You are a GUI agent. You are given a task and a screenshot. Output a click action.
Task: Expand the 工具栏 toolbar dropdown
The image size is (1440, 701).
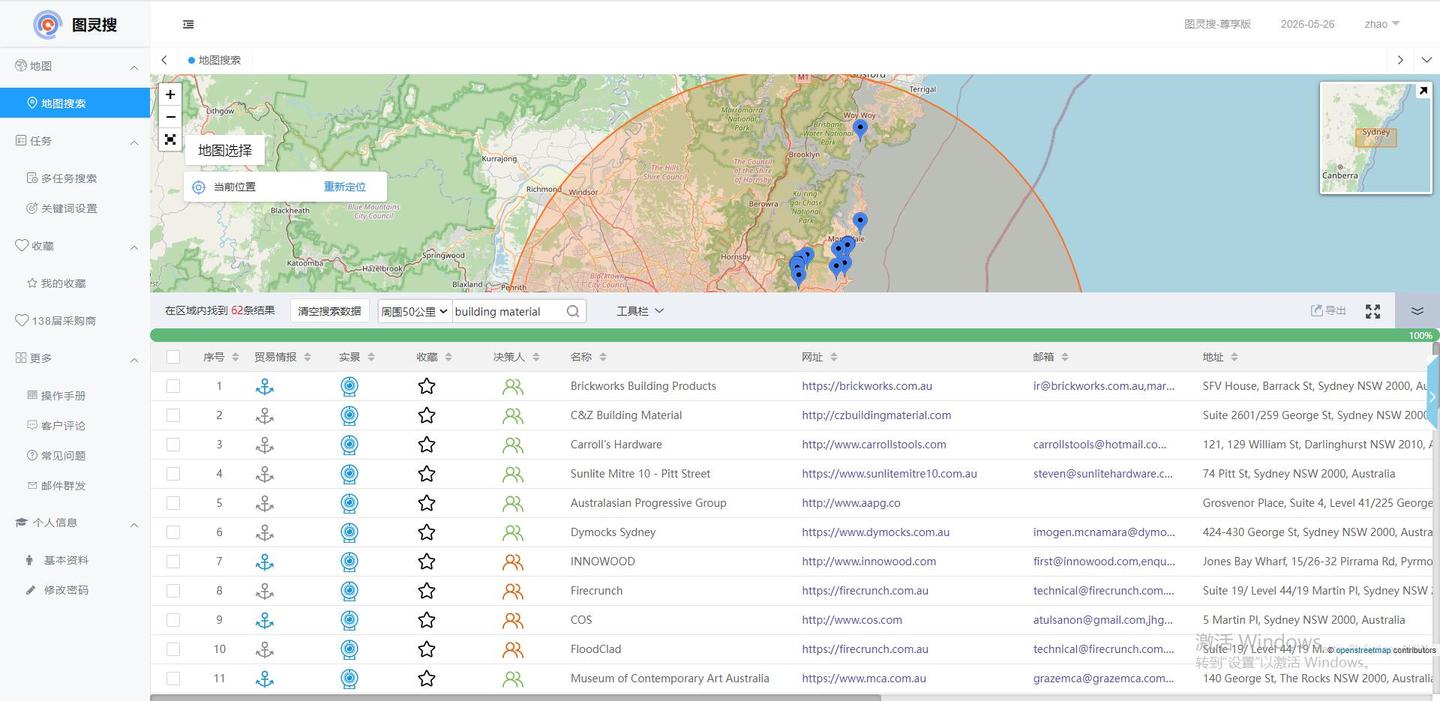(640, 311)
